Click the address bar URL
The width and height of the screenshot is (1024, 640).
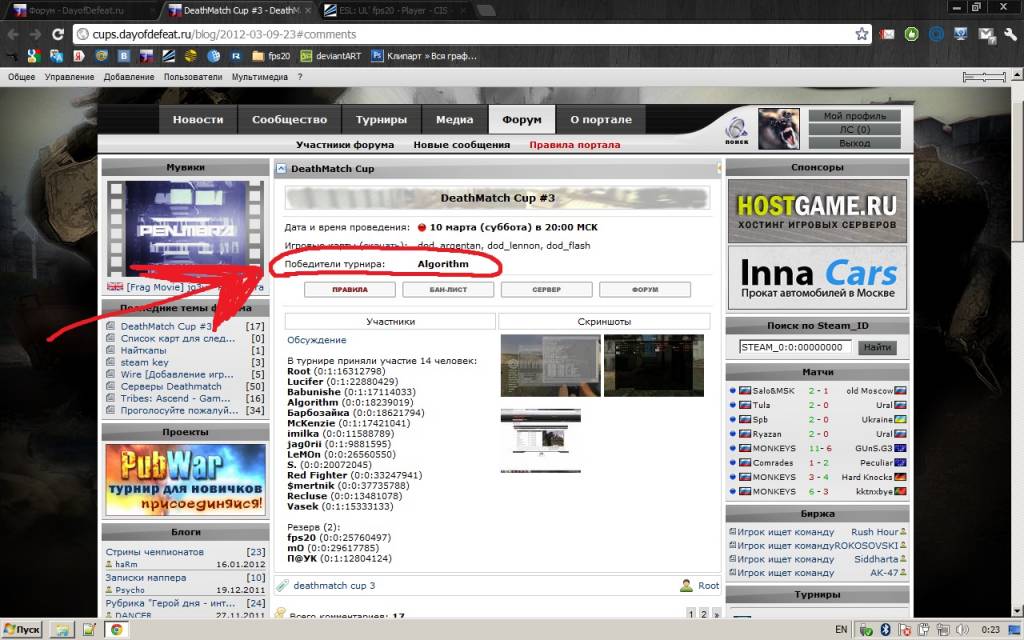(x=224, y=34)
